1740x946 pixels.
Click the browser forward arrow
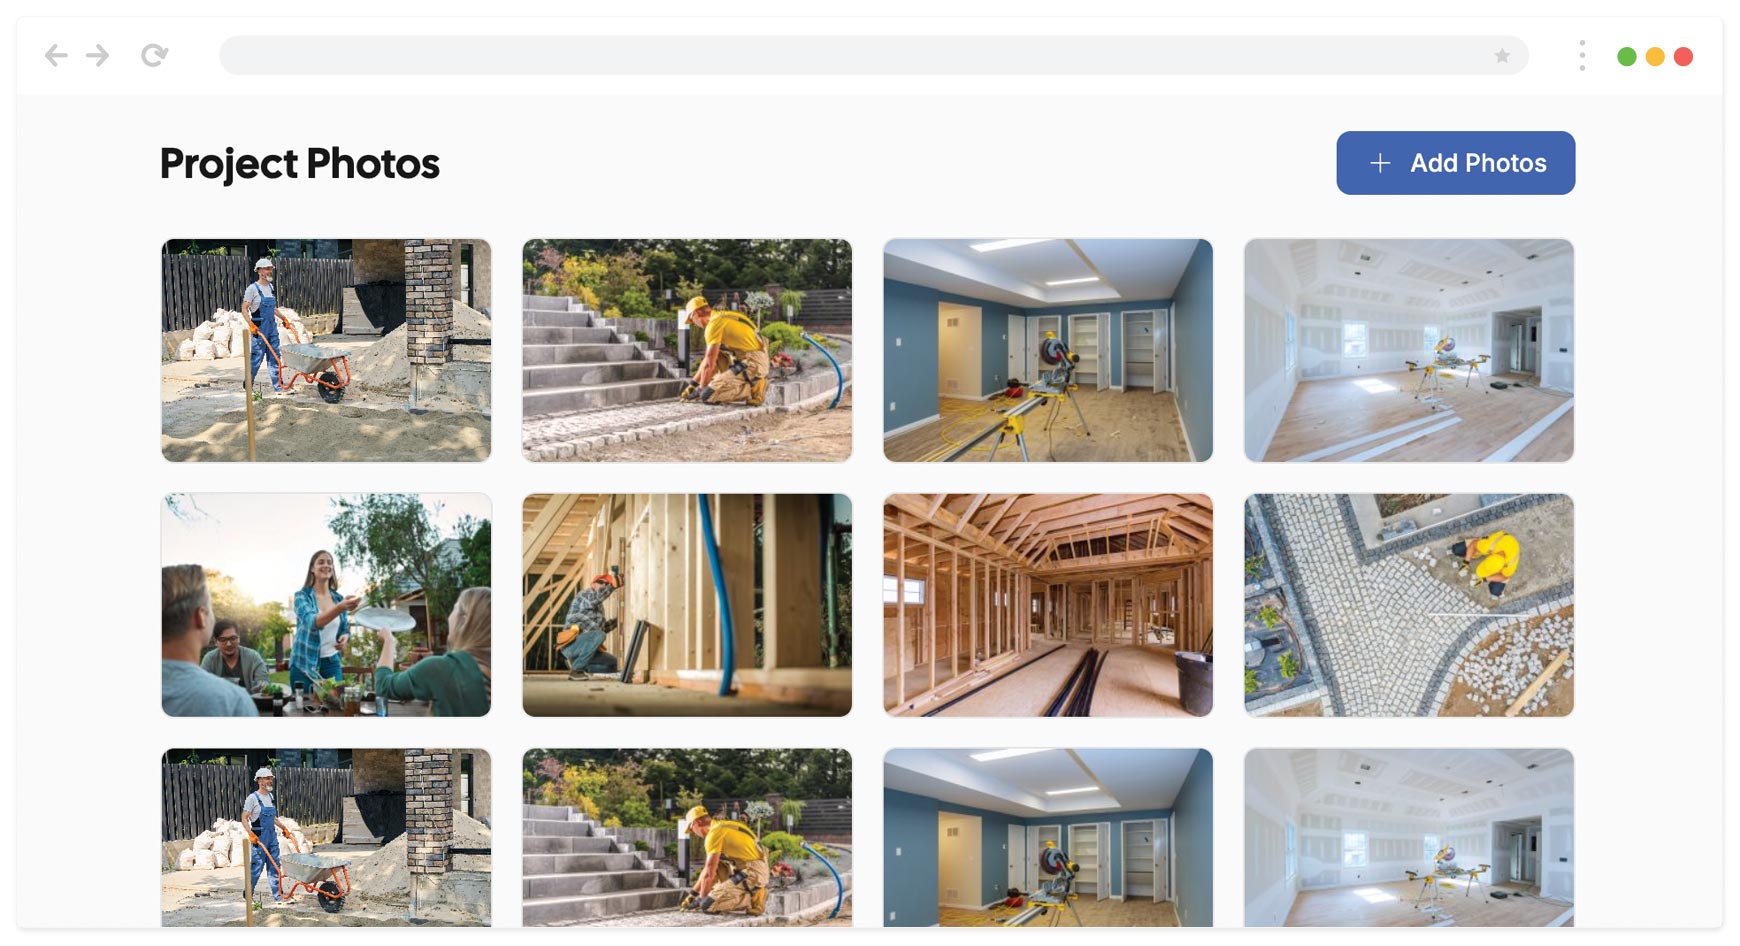[97, 55]
